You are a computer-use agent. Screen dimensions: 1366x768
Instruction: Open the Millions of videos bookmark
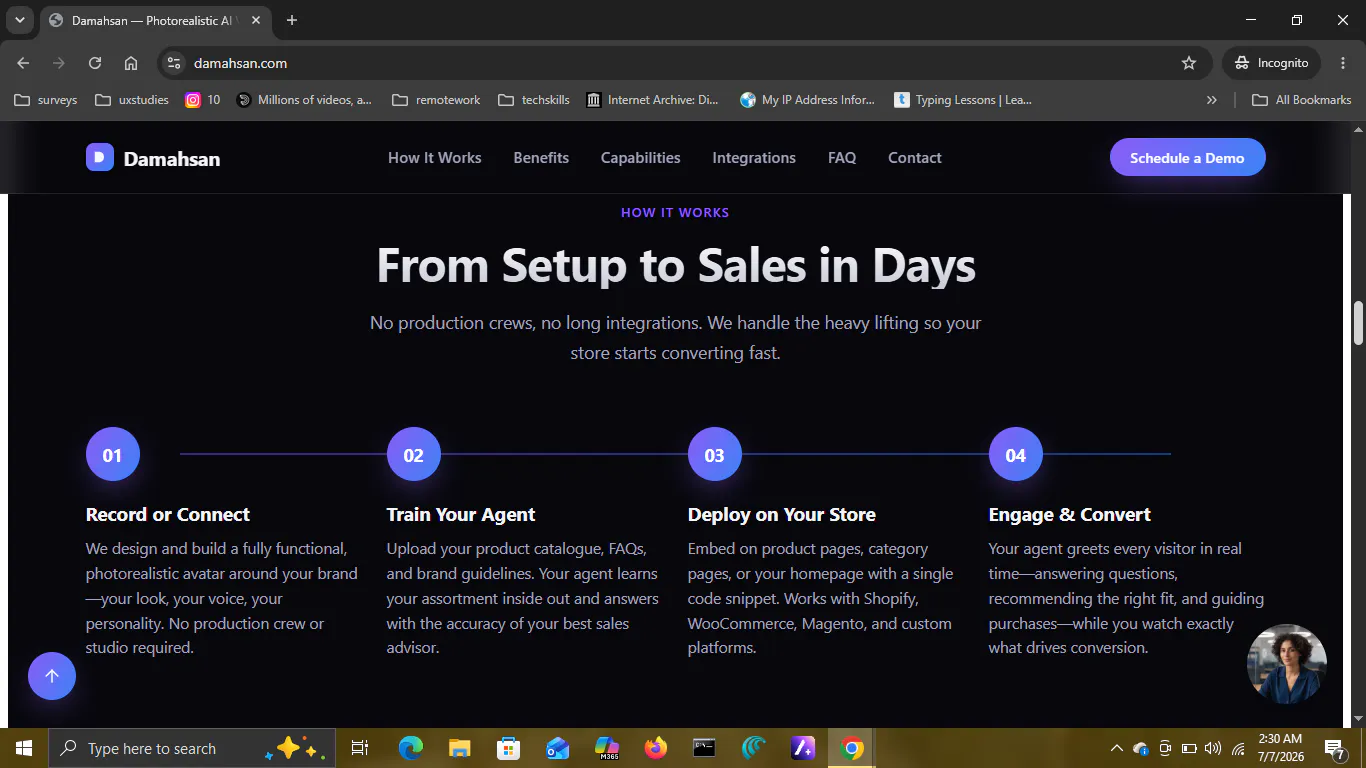[x=304, y=100]
